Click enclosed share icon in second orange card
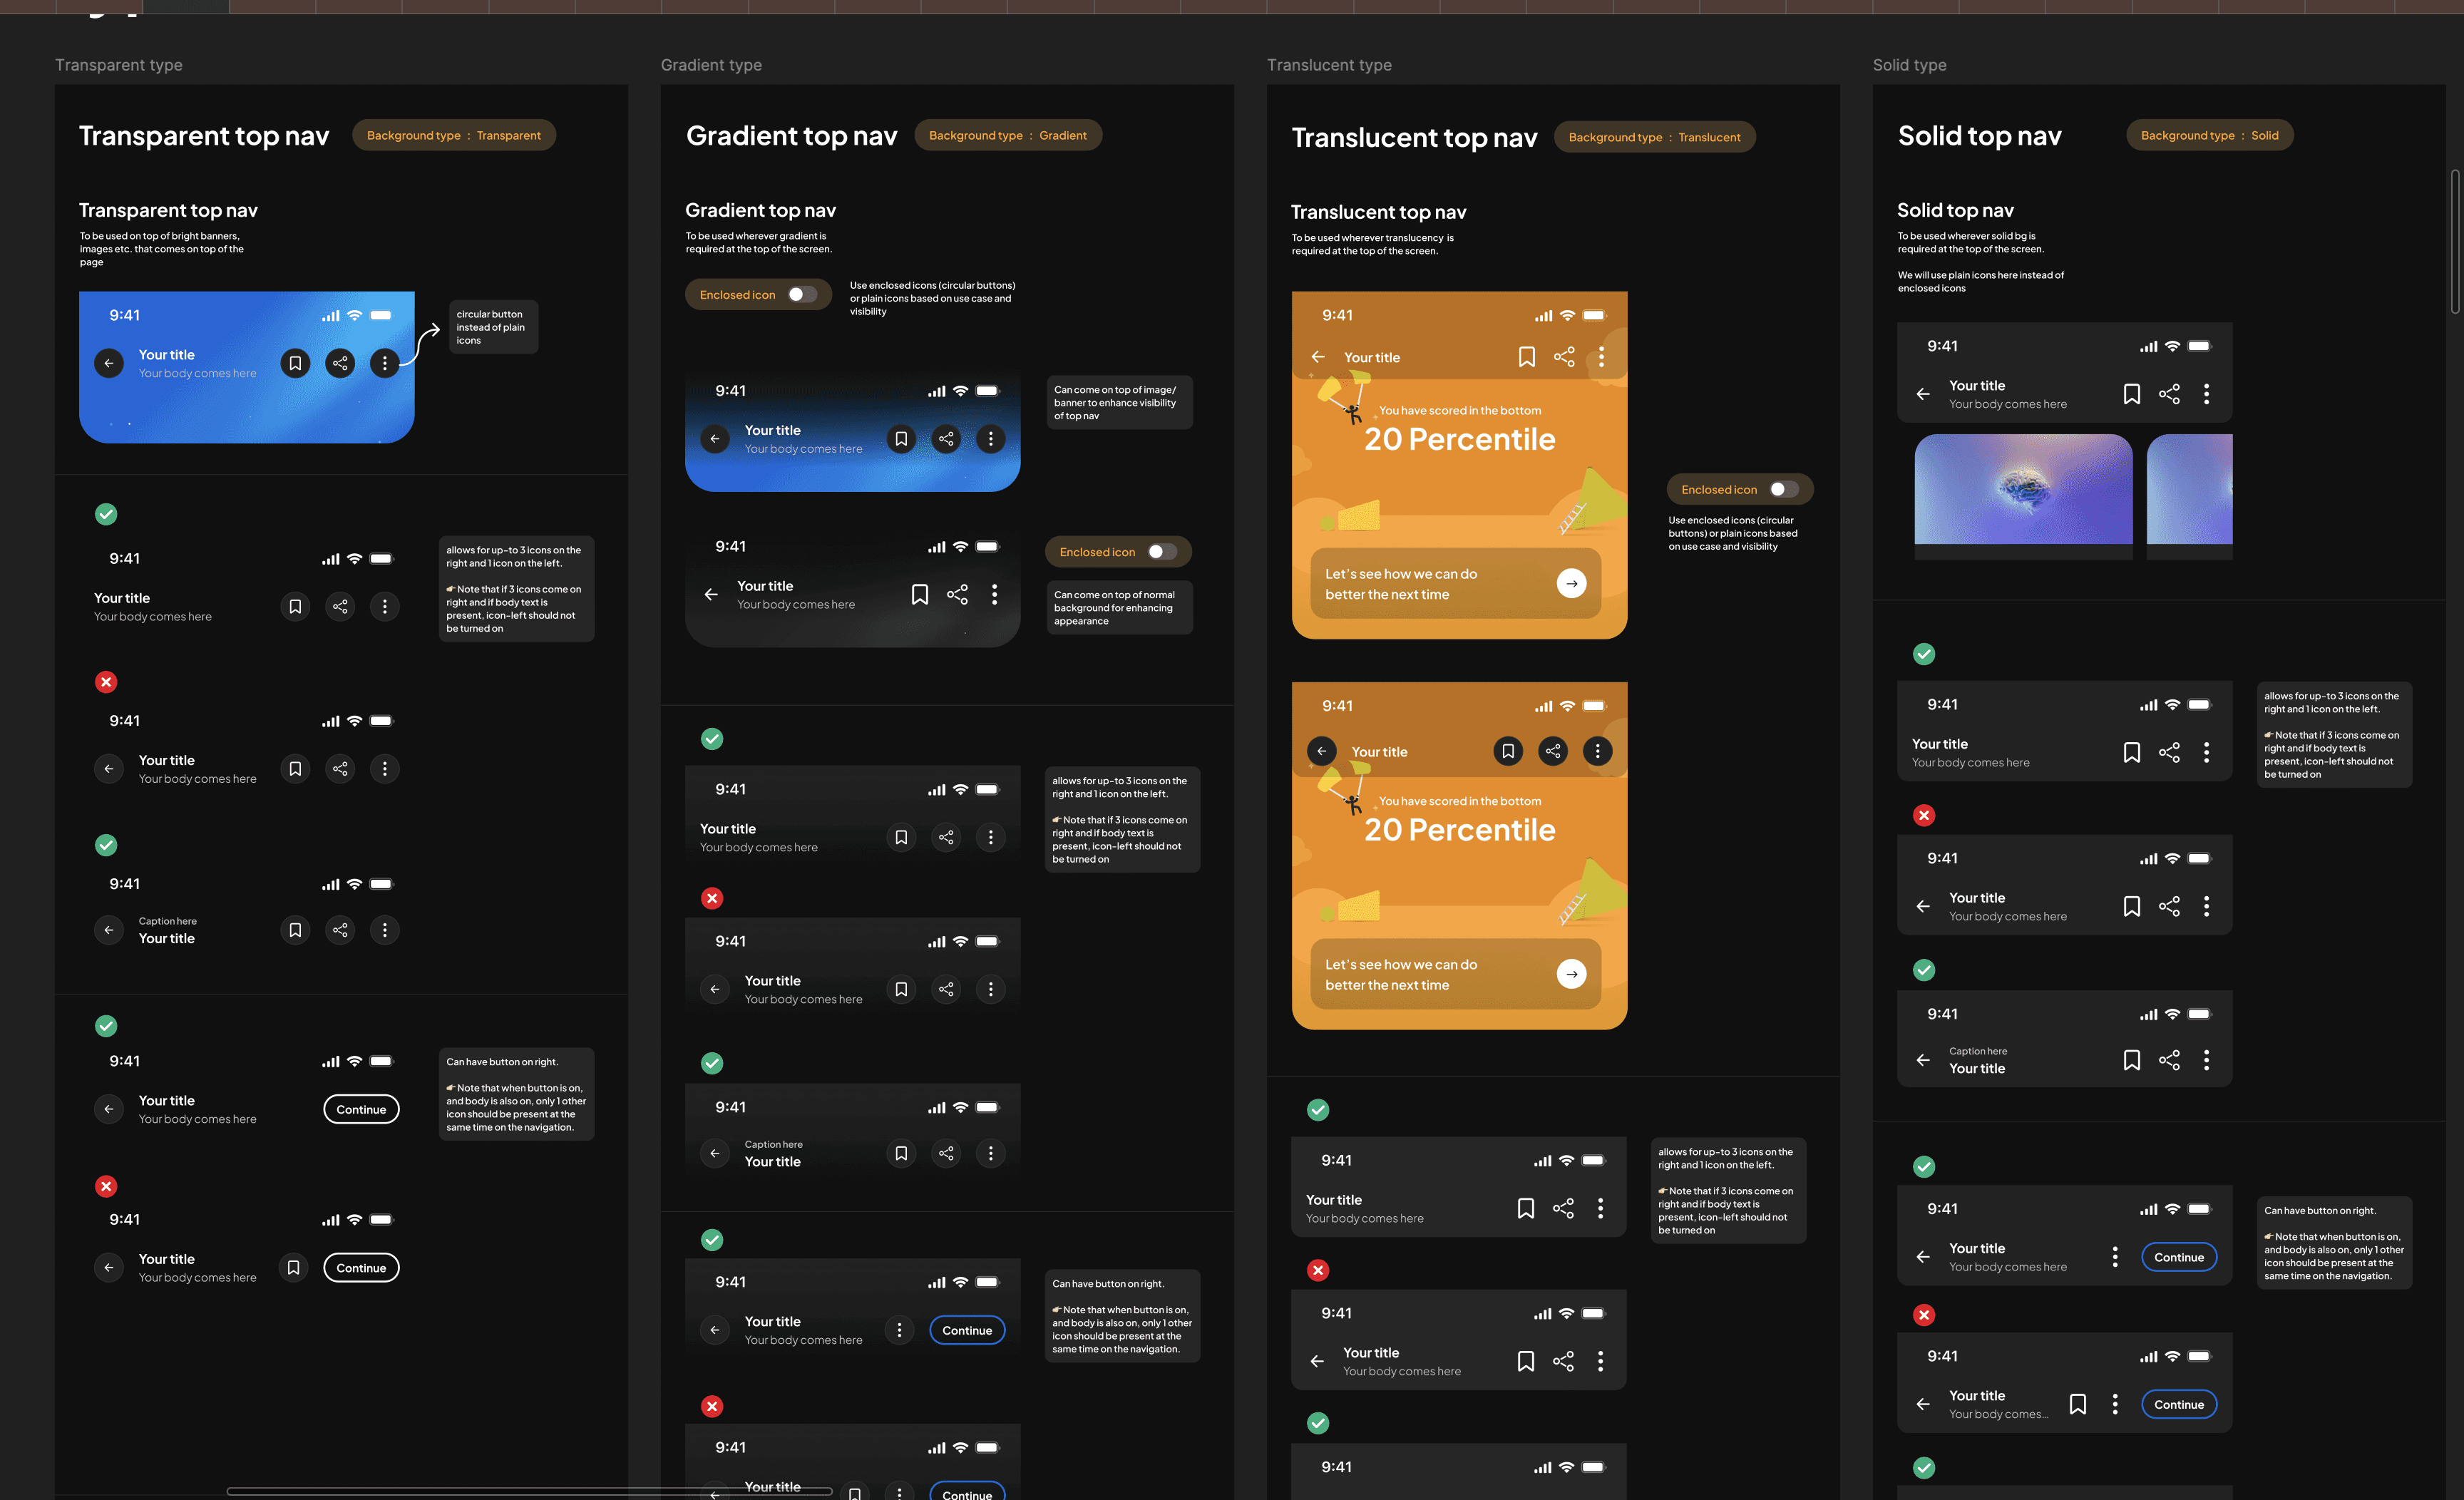 pos(1552,750)
